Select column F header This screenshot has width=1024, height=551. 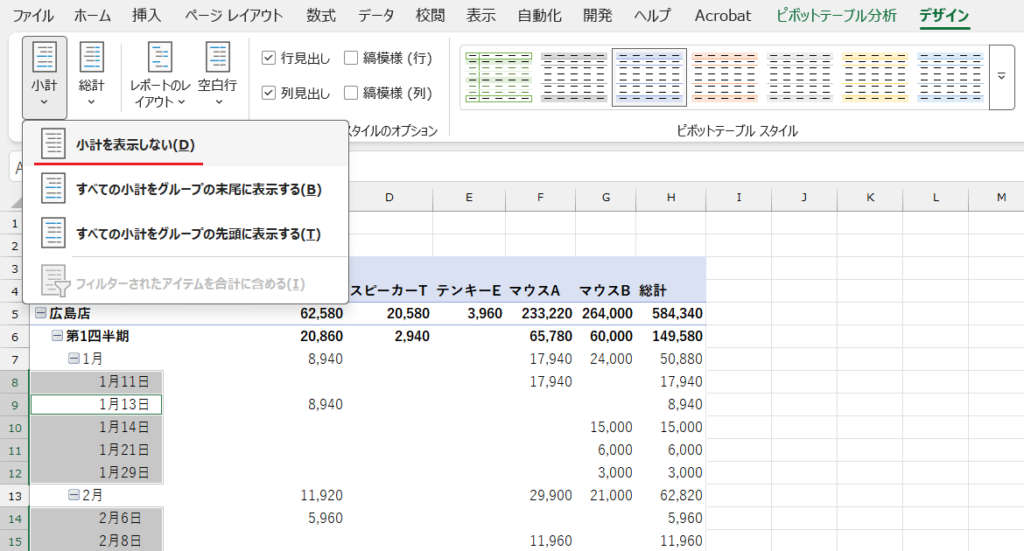tap(540, 197)
